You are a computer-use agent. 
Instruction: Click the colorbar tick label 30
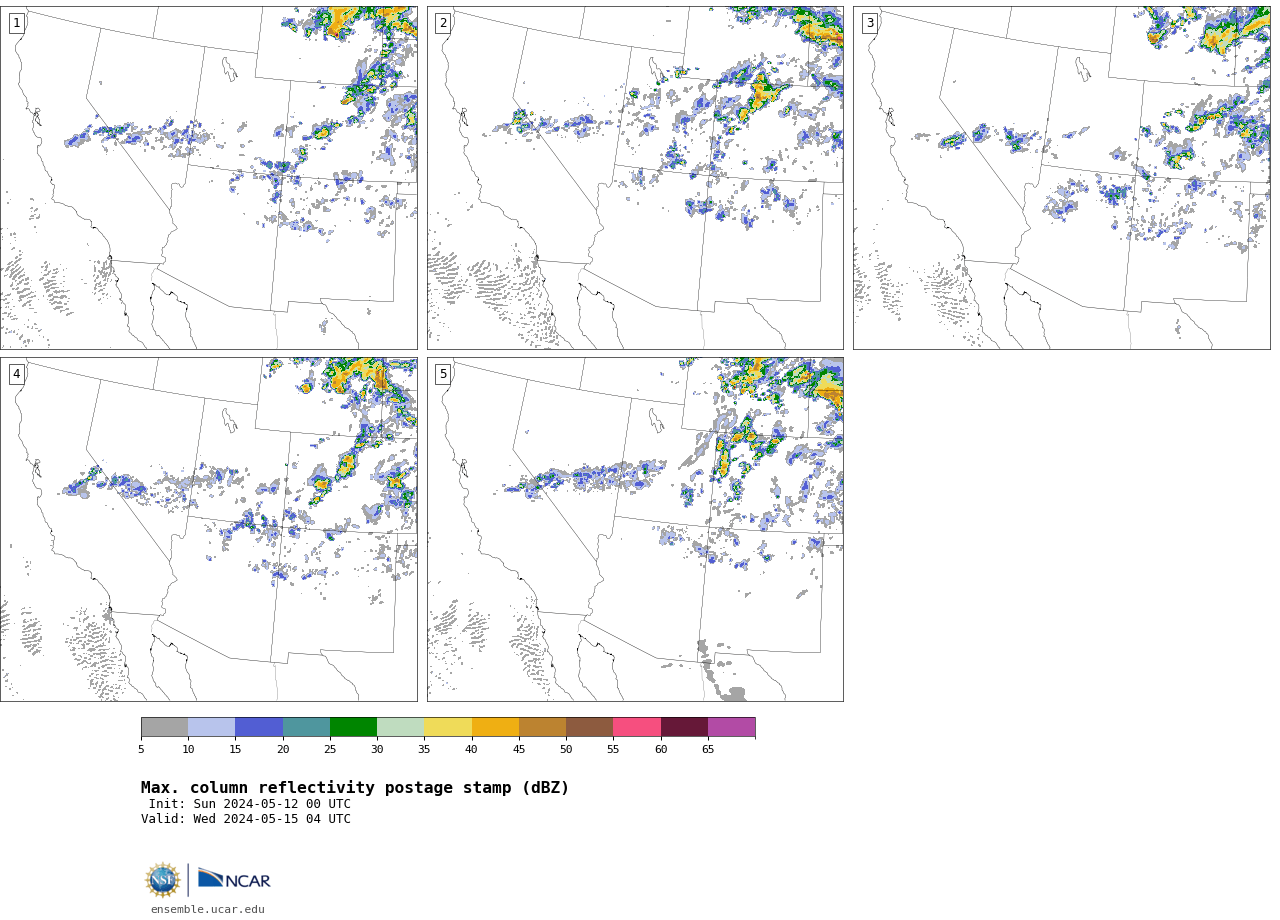(377, 749)
